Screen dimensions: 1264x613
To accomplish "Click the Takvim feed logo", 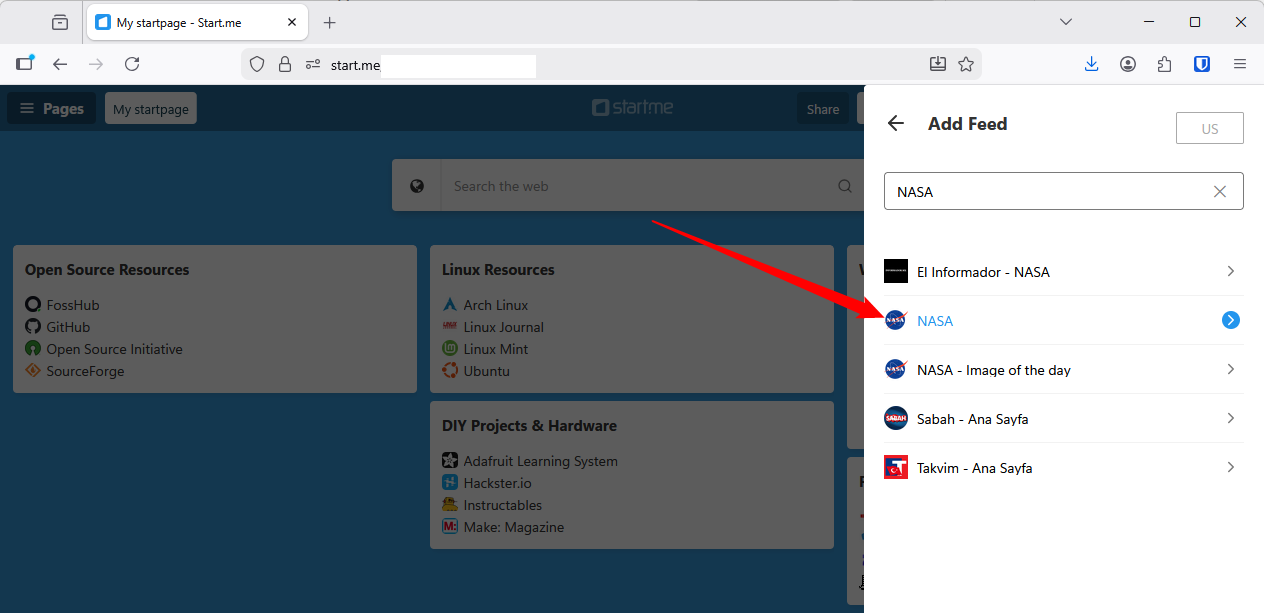I will pos(895,467).
